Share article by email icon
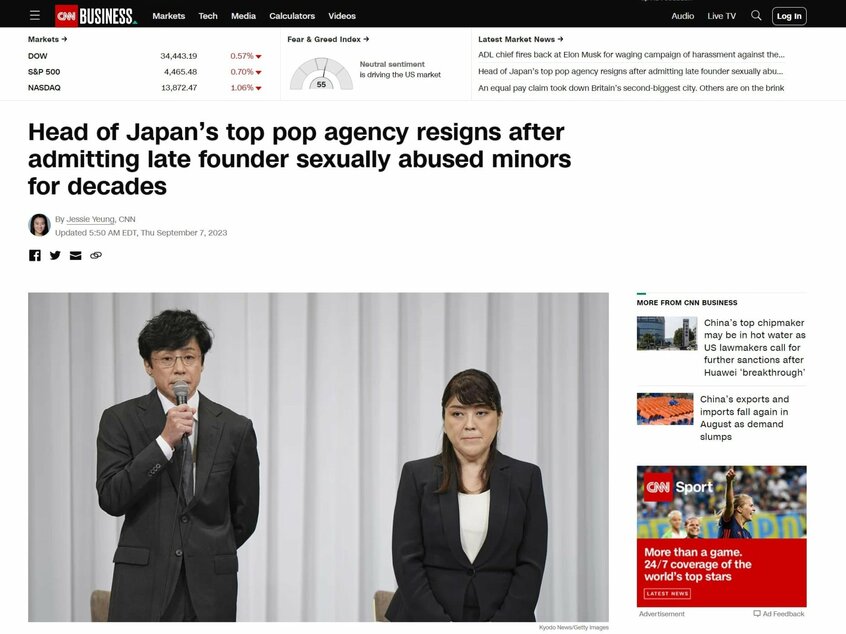Image resolution: width=846 pixels, height=634 pixels. tap(76, 256)
